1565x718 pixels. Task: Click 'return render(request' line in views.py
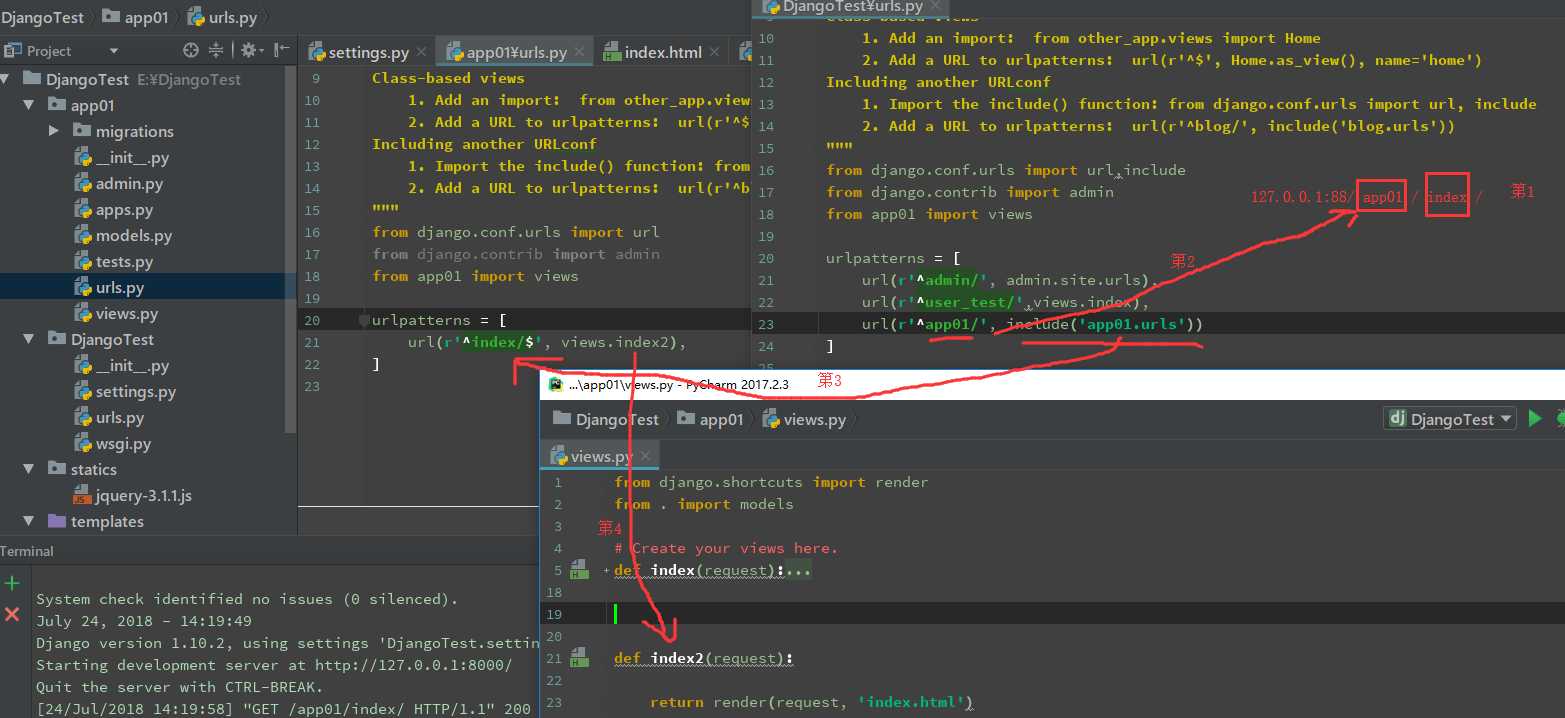pos(812,702)
